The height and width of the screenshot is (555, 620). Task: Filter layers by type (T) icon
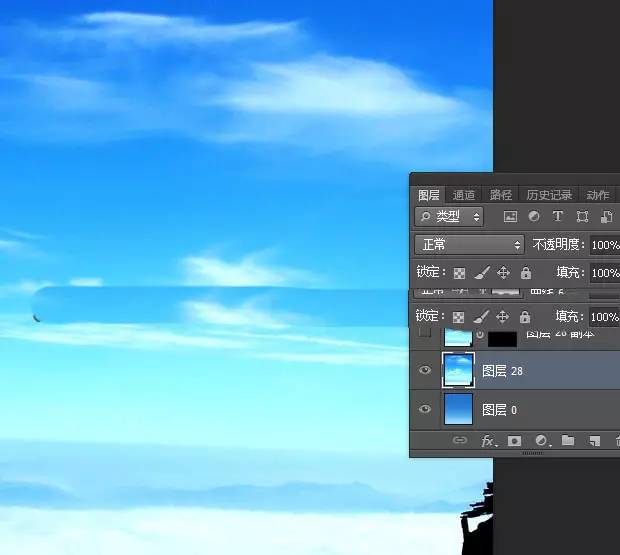pos(558,216)
